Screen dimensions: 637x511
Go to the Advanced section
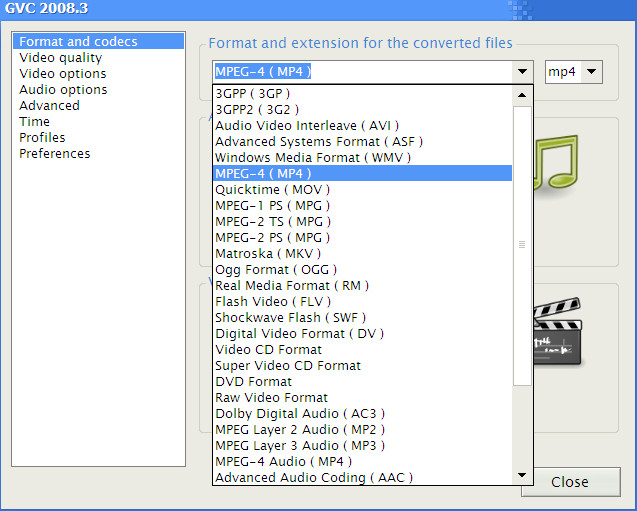(98, 106)
